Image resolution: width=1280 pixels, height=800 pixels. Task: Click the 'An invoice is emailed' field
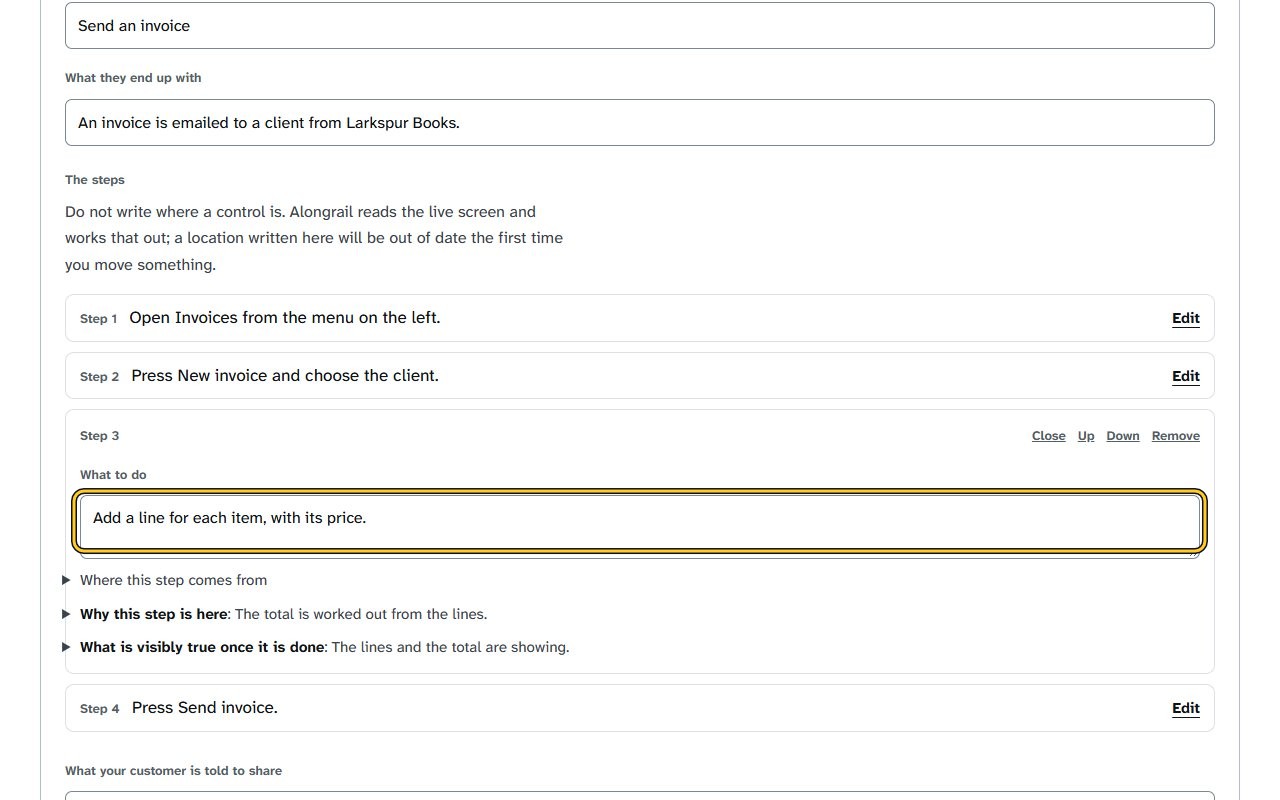[x=640, y=123]
